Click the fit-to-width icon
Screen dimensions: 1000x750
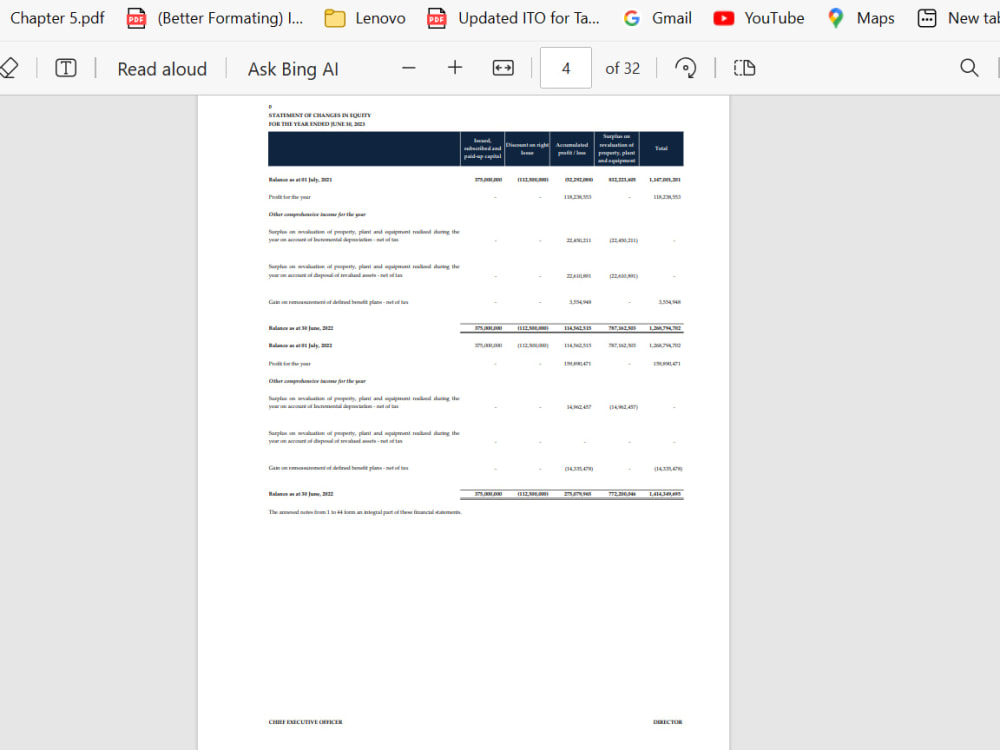(502, 67)
